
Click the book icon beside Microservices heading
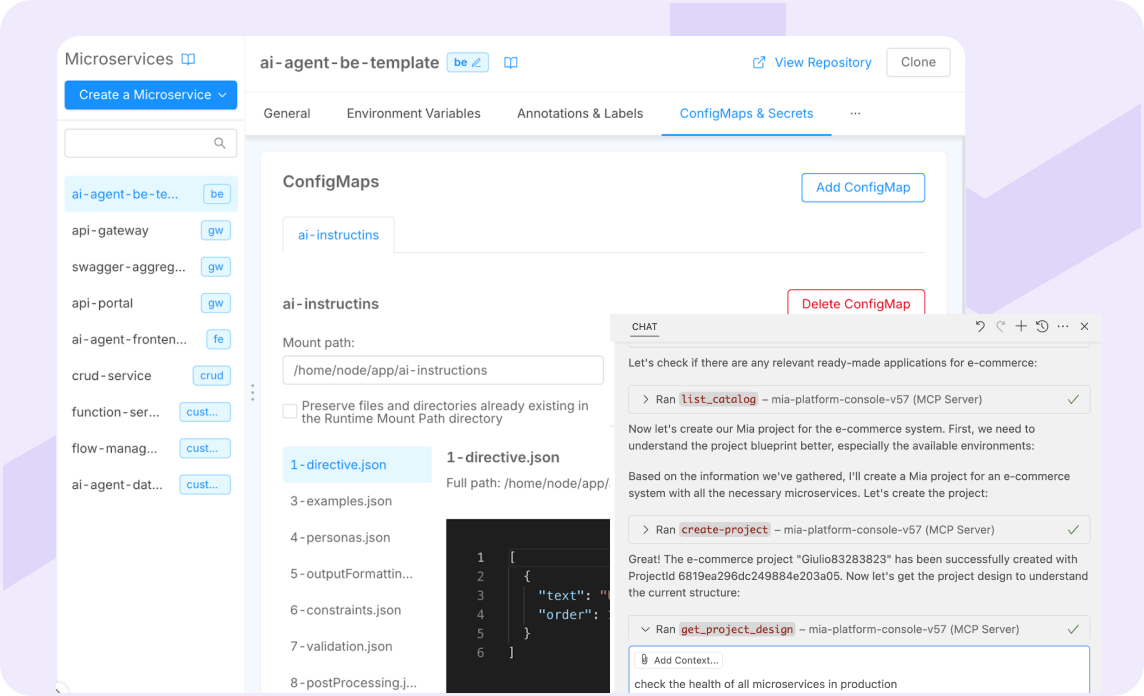click(188, 58)
